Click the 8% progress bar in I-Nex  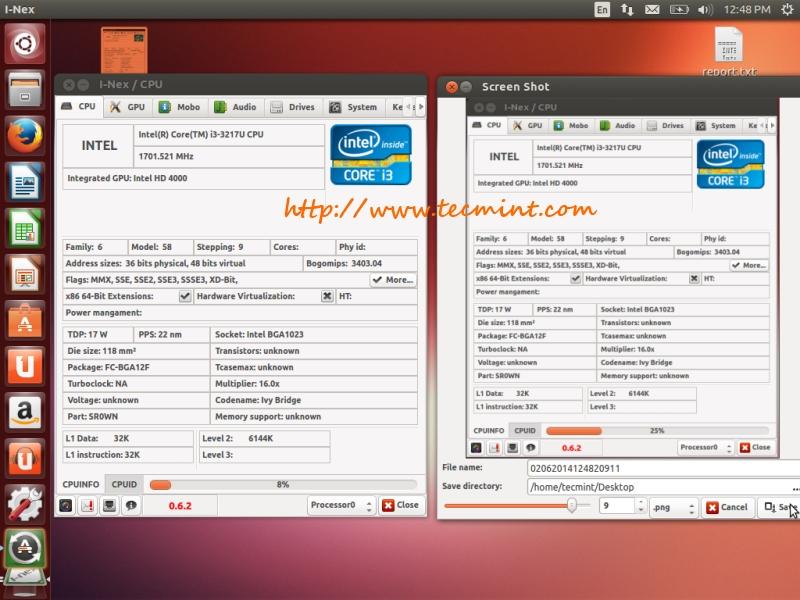(284, 484)
